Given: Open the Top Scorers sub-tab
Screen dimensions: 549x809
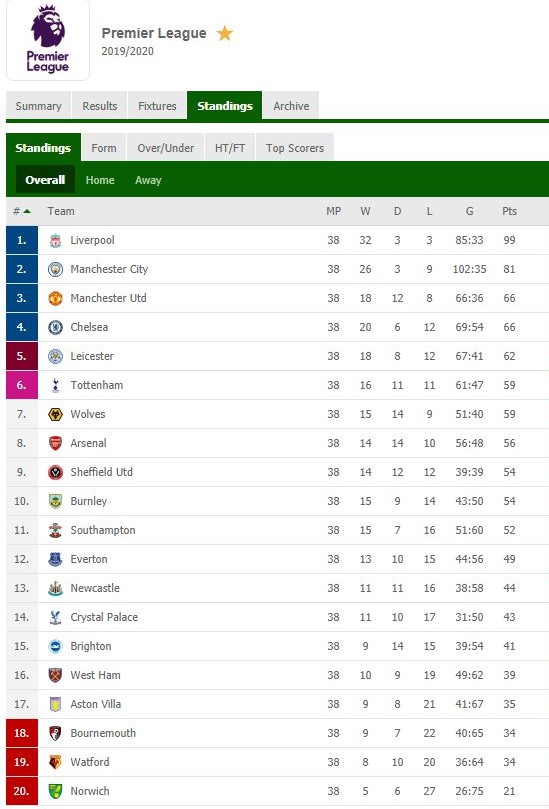Looking at the screenshot, I should 295,148.
